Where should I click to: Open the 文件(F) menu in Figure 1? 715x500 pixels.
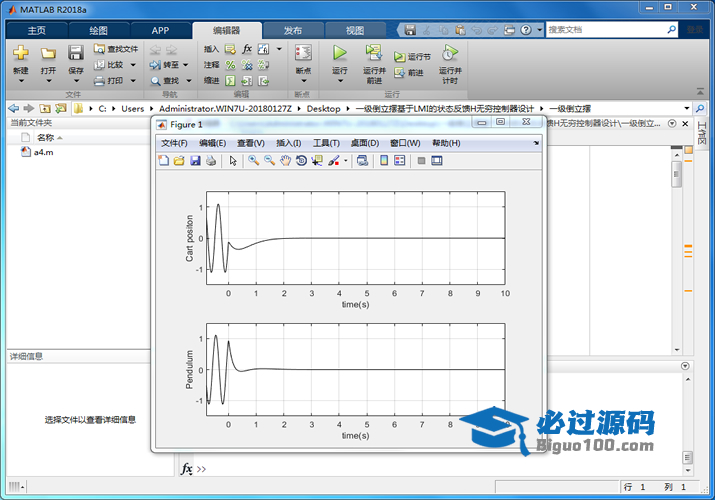tap(174, 143)
